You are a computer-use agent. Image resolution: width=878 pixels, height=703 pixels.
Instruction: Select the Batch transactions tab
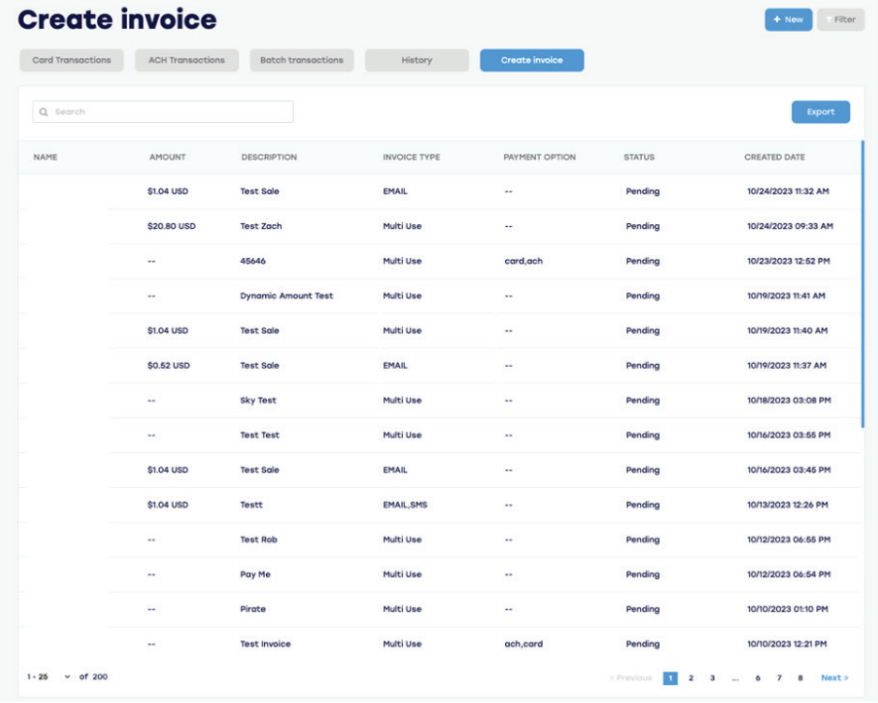pyautogui.click(x=303, y=60)
